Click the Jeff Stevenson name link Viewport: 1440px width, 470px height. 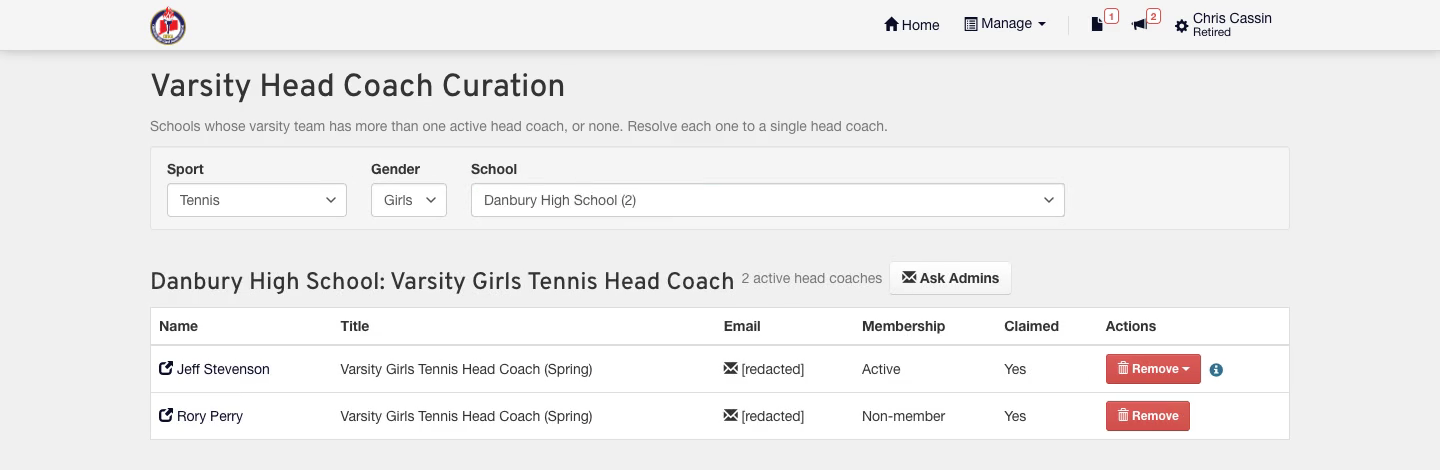click(223, 369)
